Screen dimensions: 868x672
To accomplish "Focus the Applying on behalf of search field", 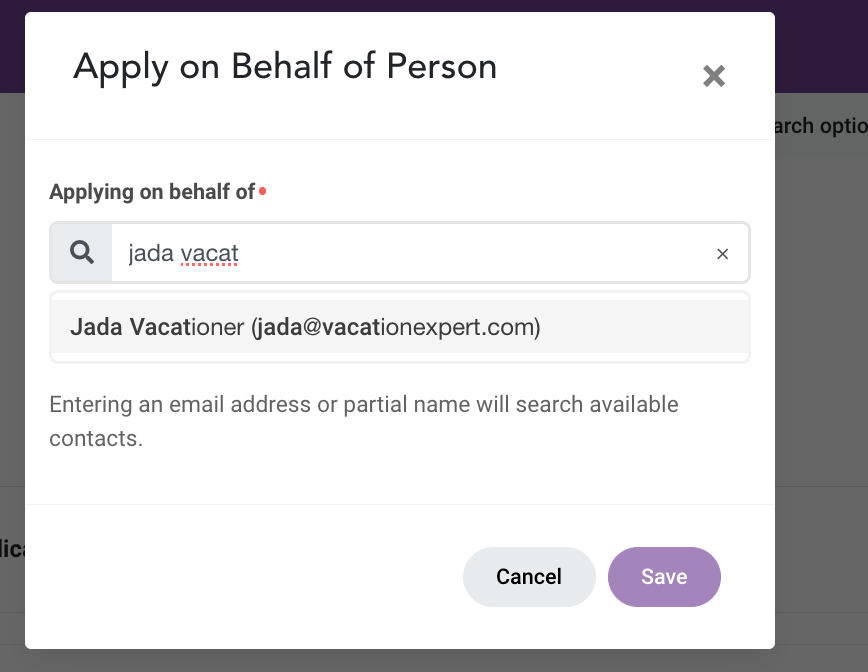I will pyautogui.click(x=450, y=254).
